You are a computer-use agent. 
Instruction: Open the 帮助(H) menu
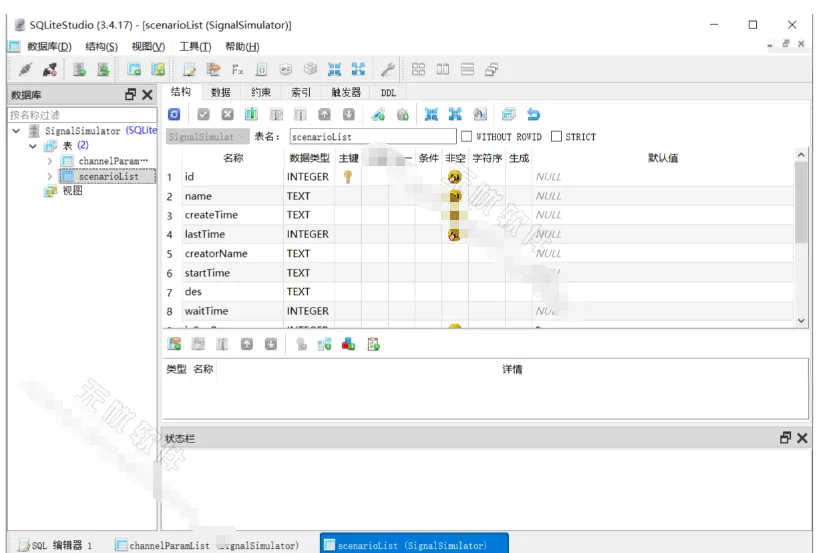tap(242, 47)
